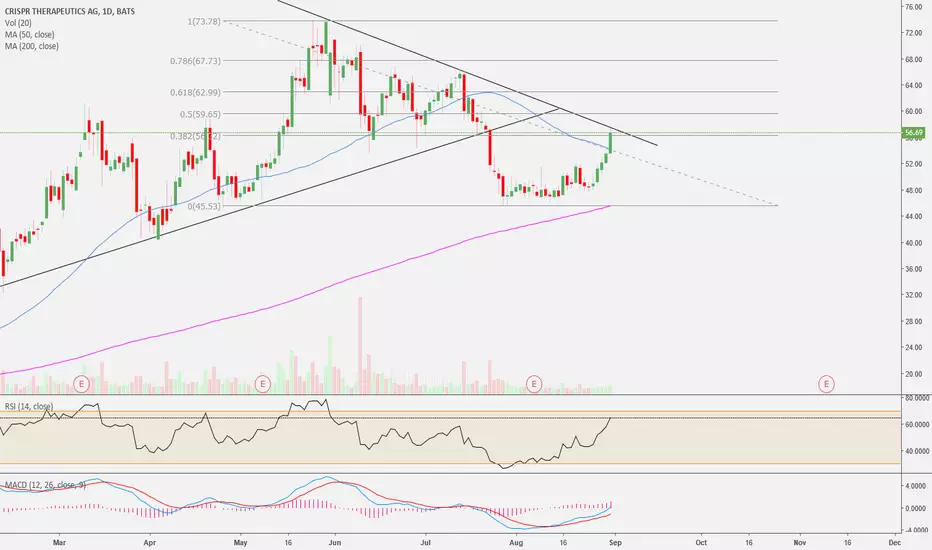Click the 76.00 price axis label
This screenshot has width=932, height=550.
pyautogui.click(x=913, y=7)
